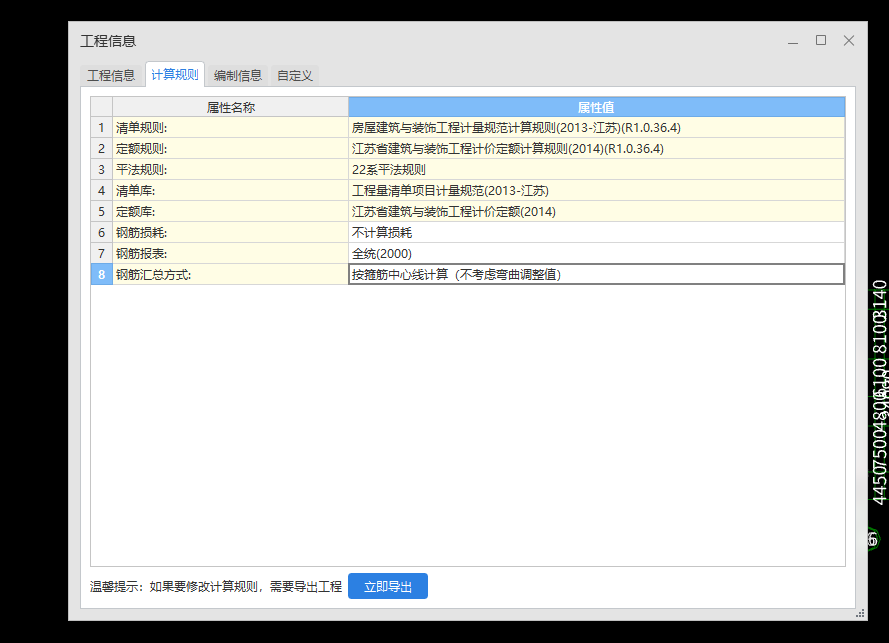The height and width of the screenshot is (643, 889).
Task: Select row number 2 header
Action: coord(101,149)
